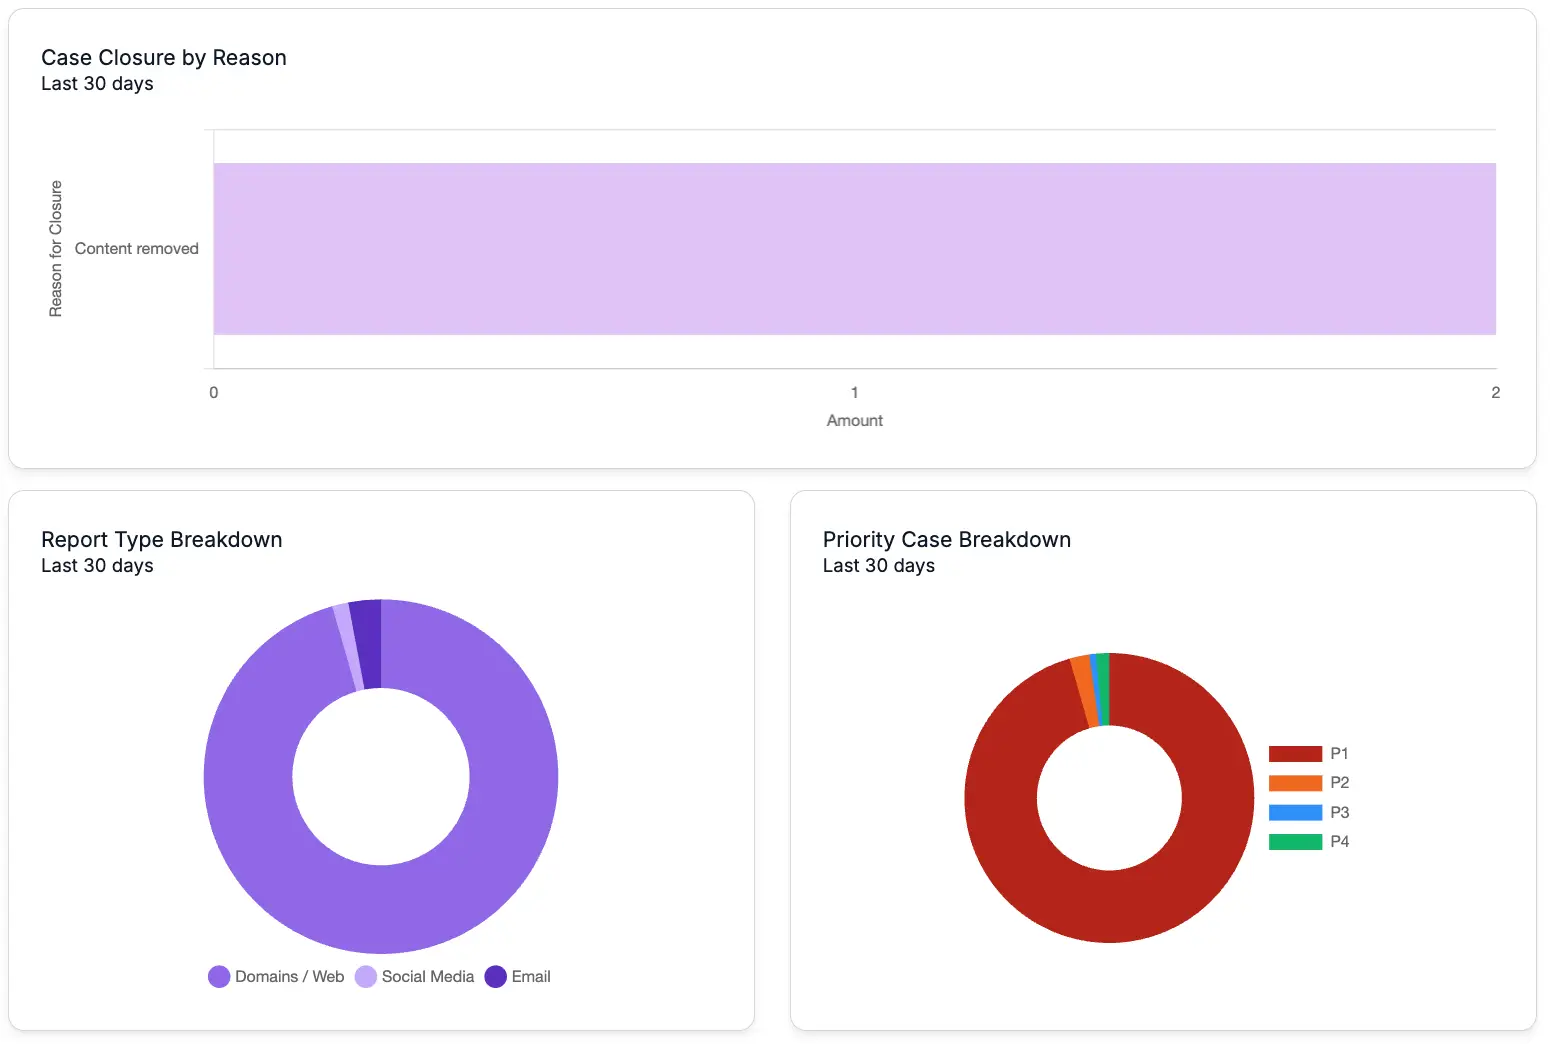Select the green P4 donut slice
The width and height of the screenshot is (1550, 1044).
pos(1104,688)
